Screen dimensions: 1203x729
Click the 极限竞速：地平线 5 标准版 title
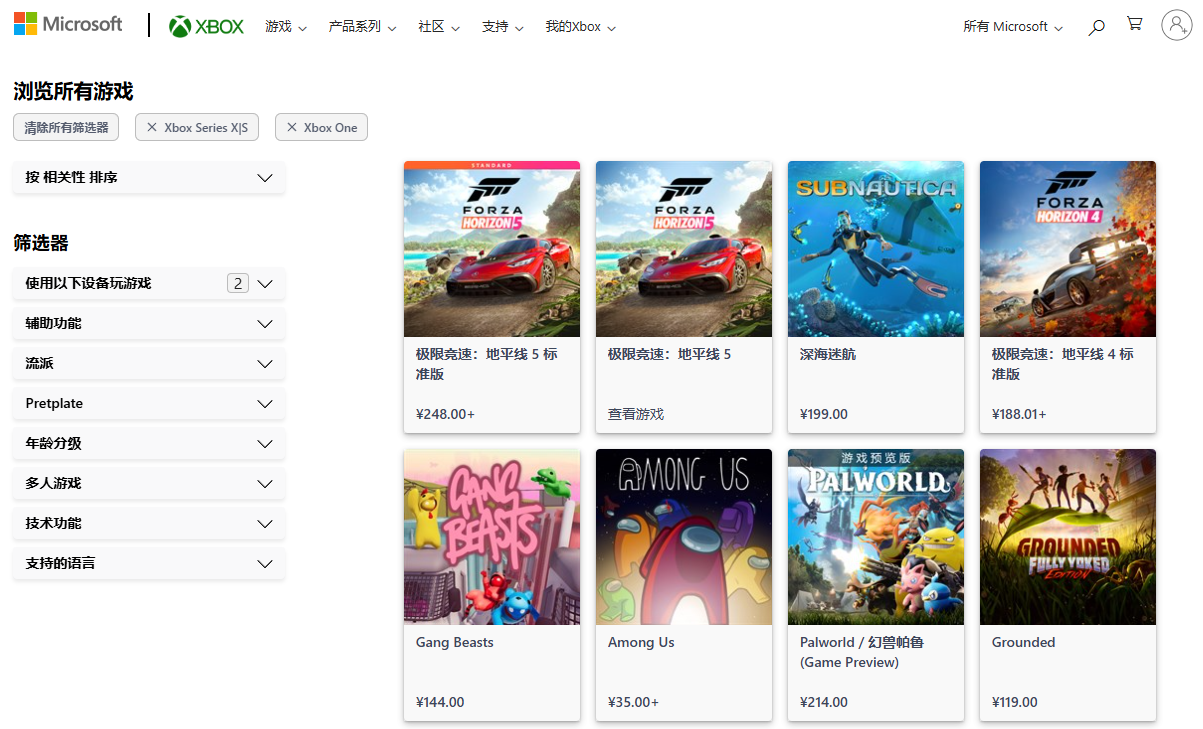point(487,364)
